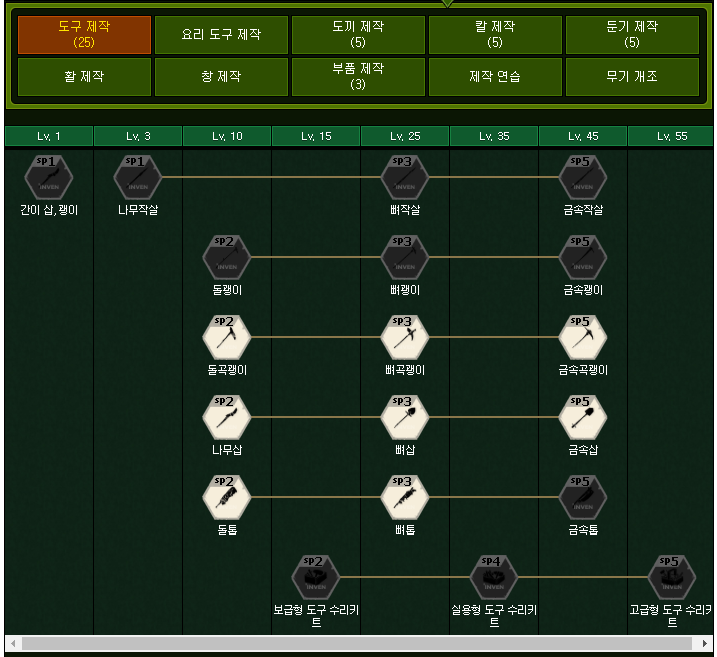Viewport: 717px width, 657px height.
Task: Click the Lv. 25 column header
Action: (405, 136)
